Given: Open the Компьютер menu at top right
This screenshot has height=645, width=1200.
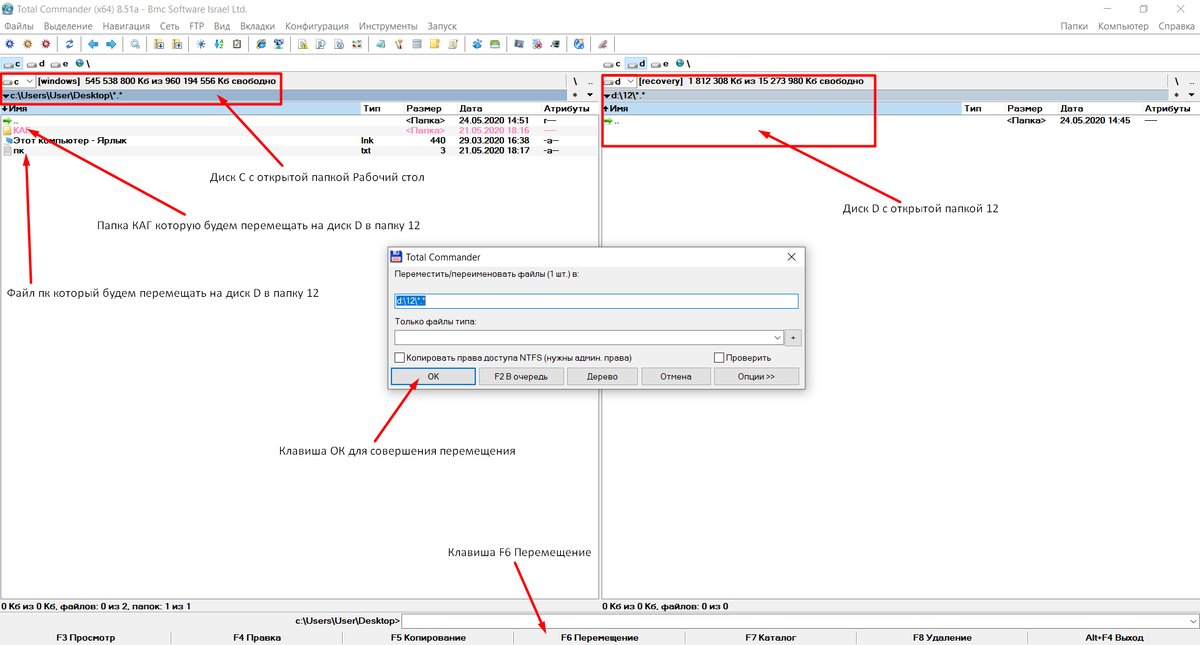Looking at the screenshot, I should point(1123,26).
